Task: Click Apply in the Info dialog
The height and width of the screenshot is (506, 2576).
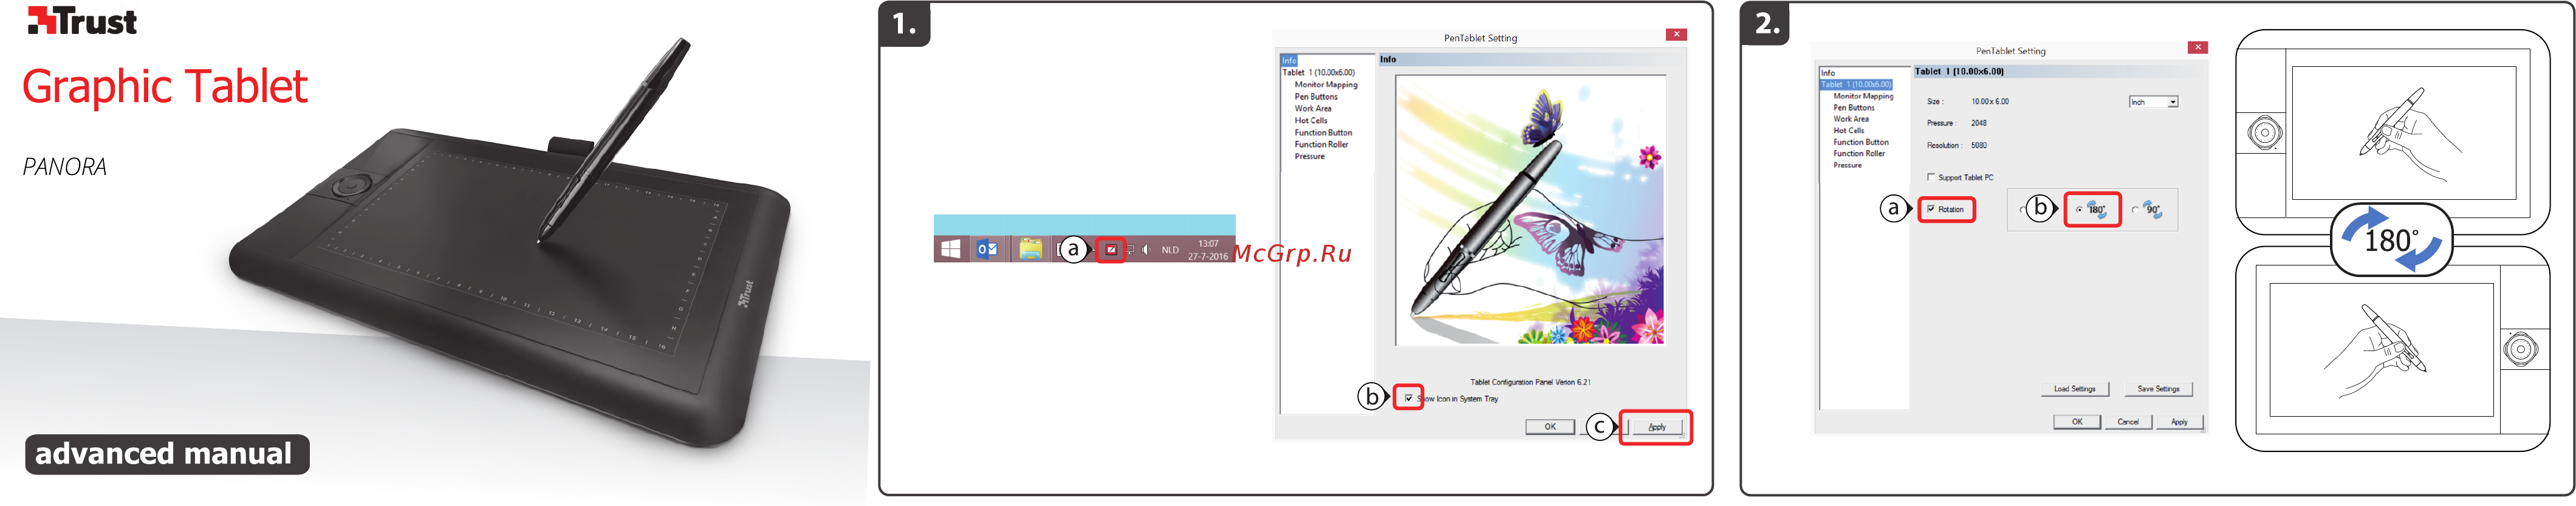Action: pyautogui.click(x=1657, y=427)
